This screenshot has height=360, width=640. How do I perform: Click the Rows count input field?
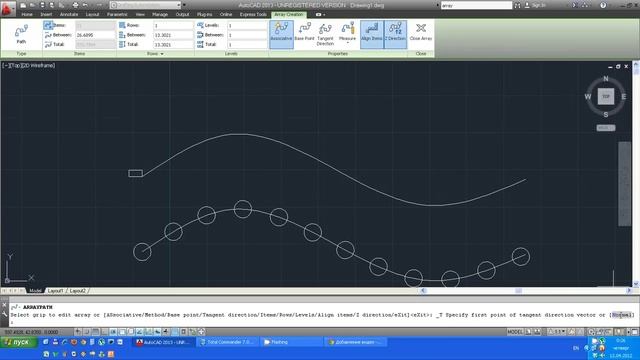click(173, 25)
